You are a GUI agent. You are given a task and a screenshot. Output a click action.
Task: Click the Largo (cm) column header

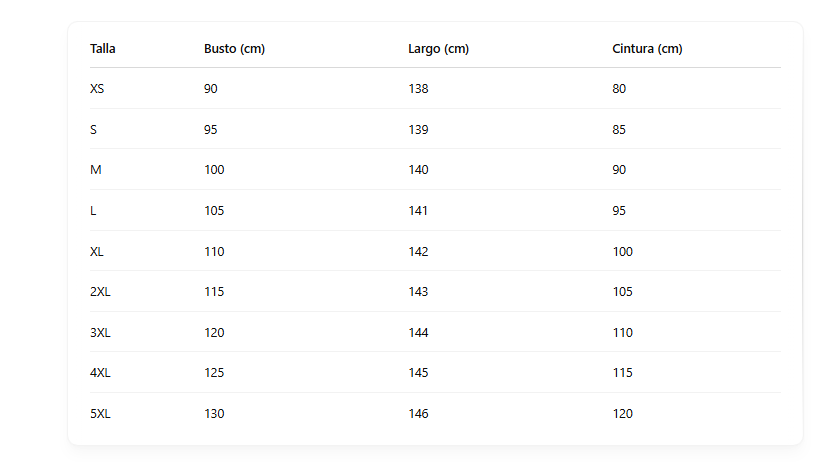[x=438, y=48]
